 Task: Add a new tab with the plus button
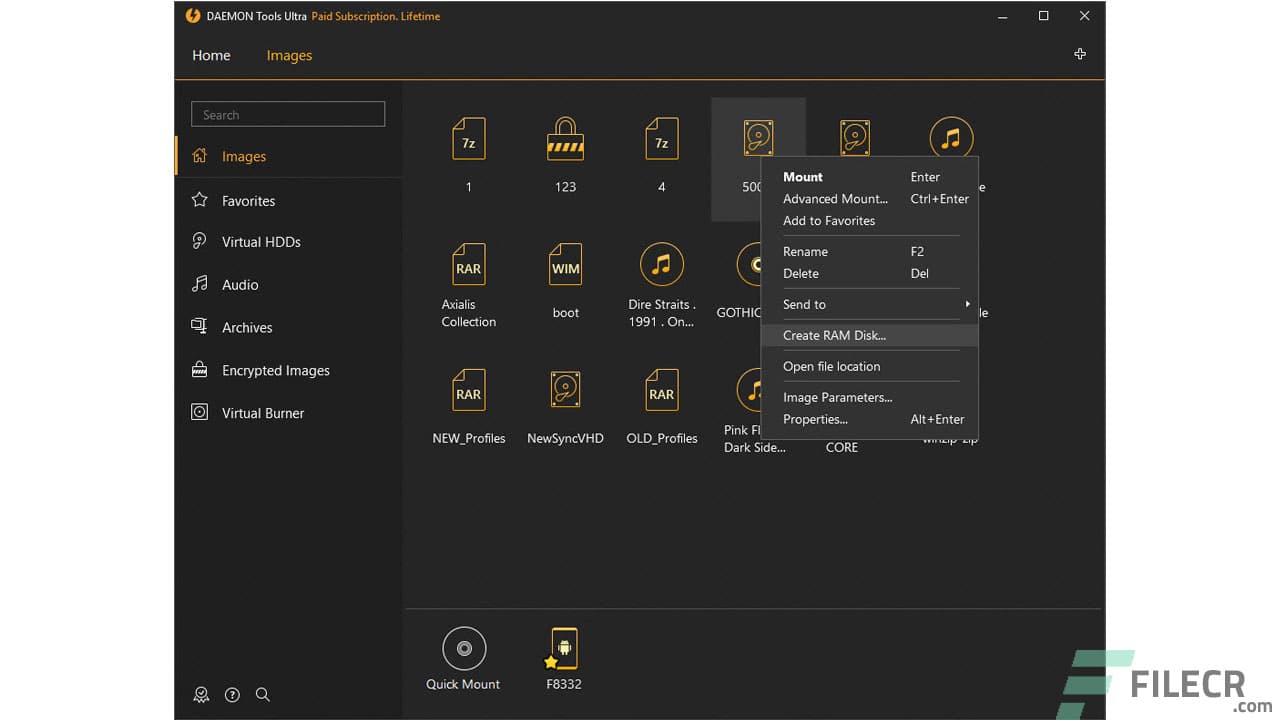coord(1080,54)
